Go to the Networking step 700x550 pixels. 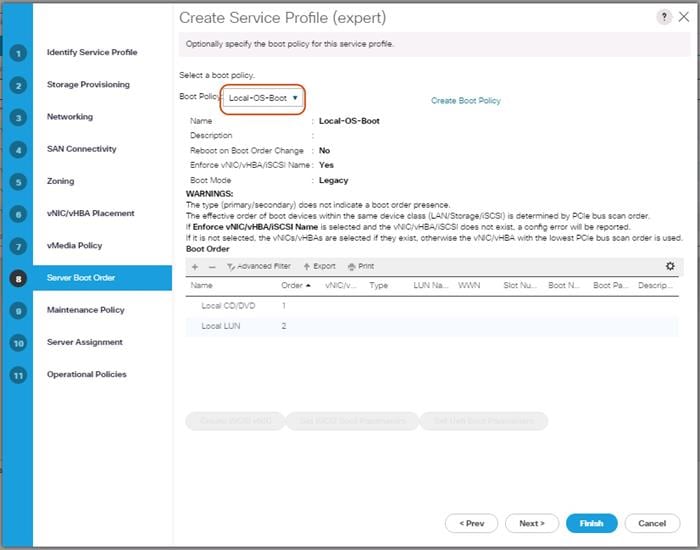tap(70, 117)
